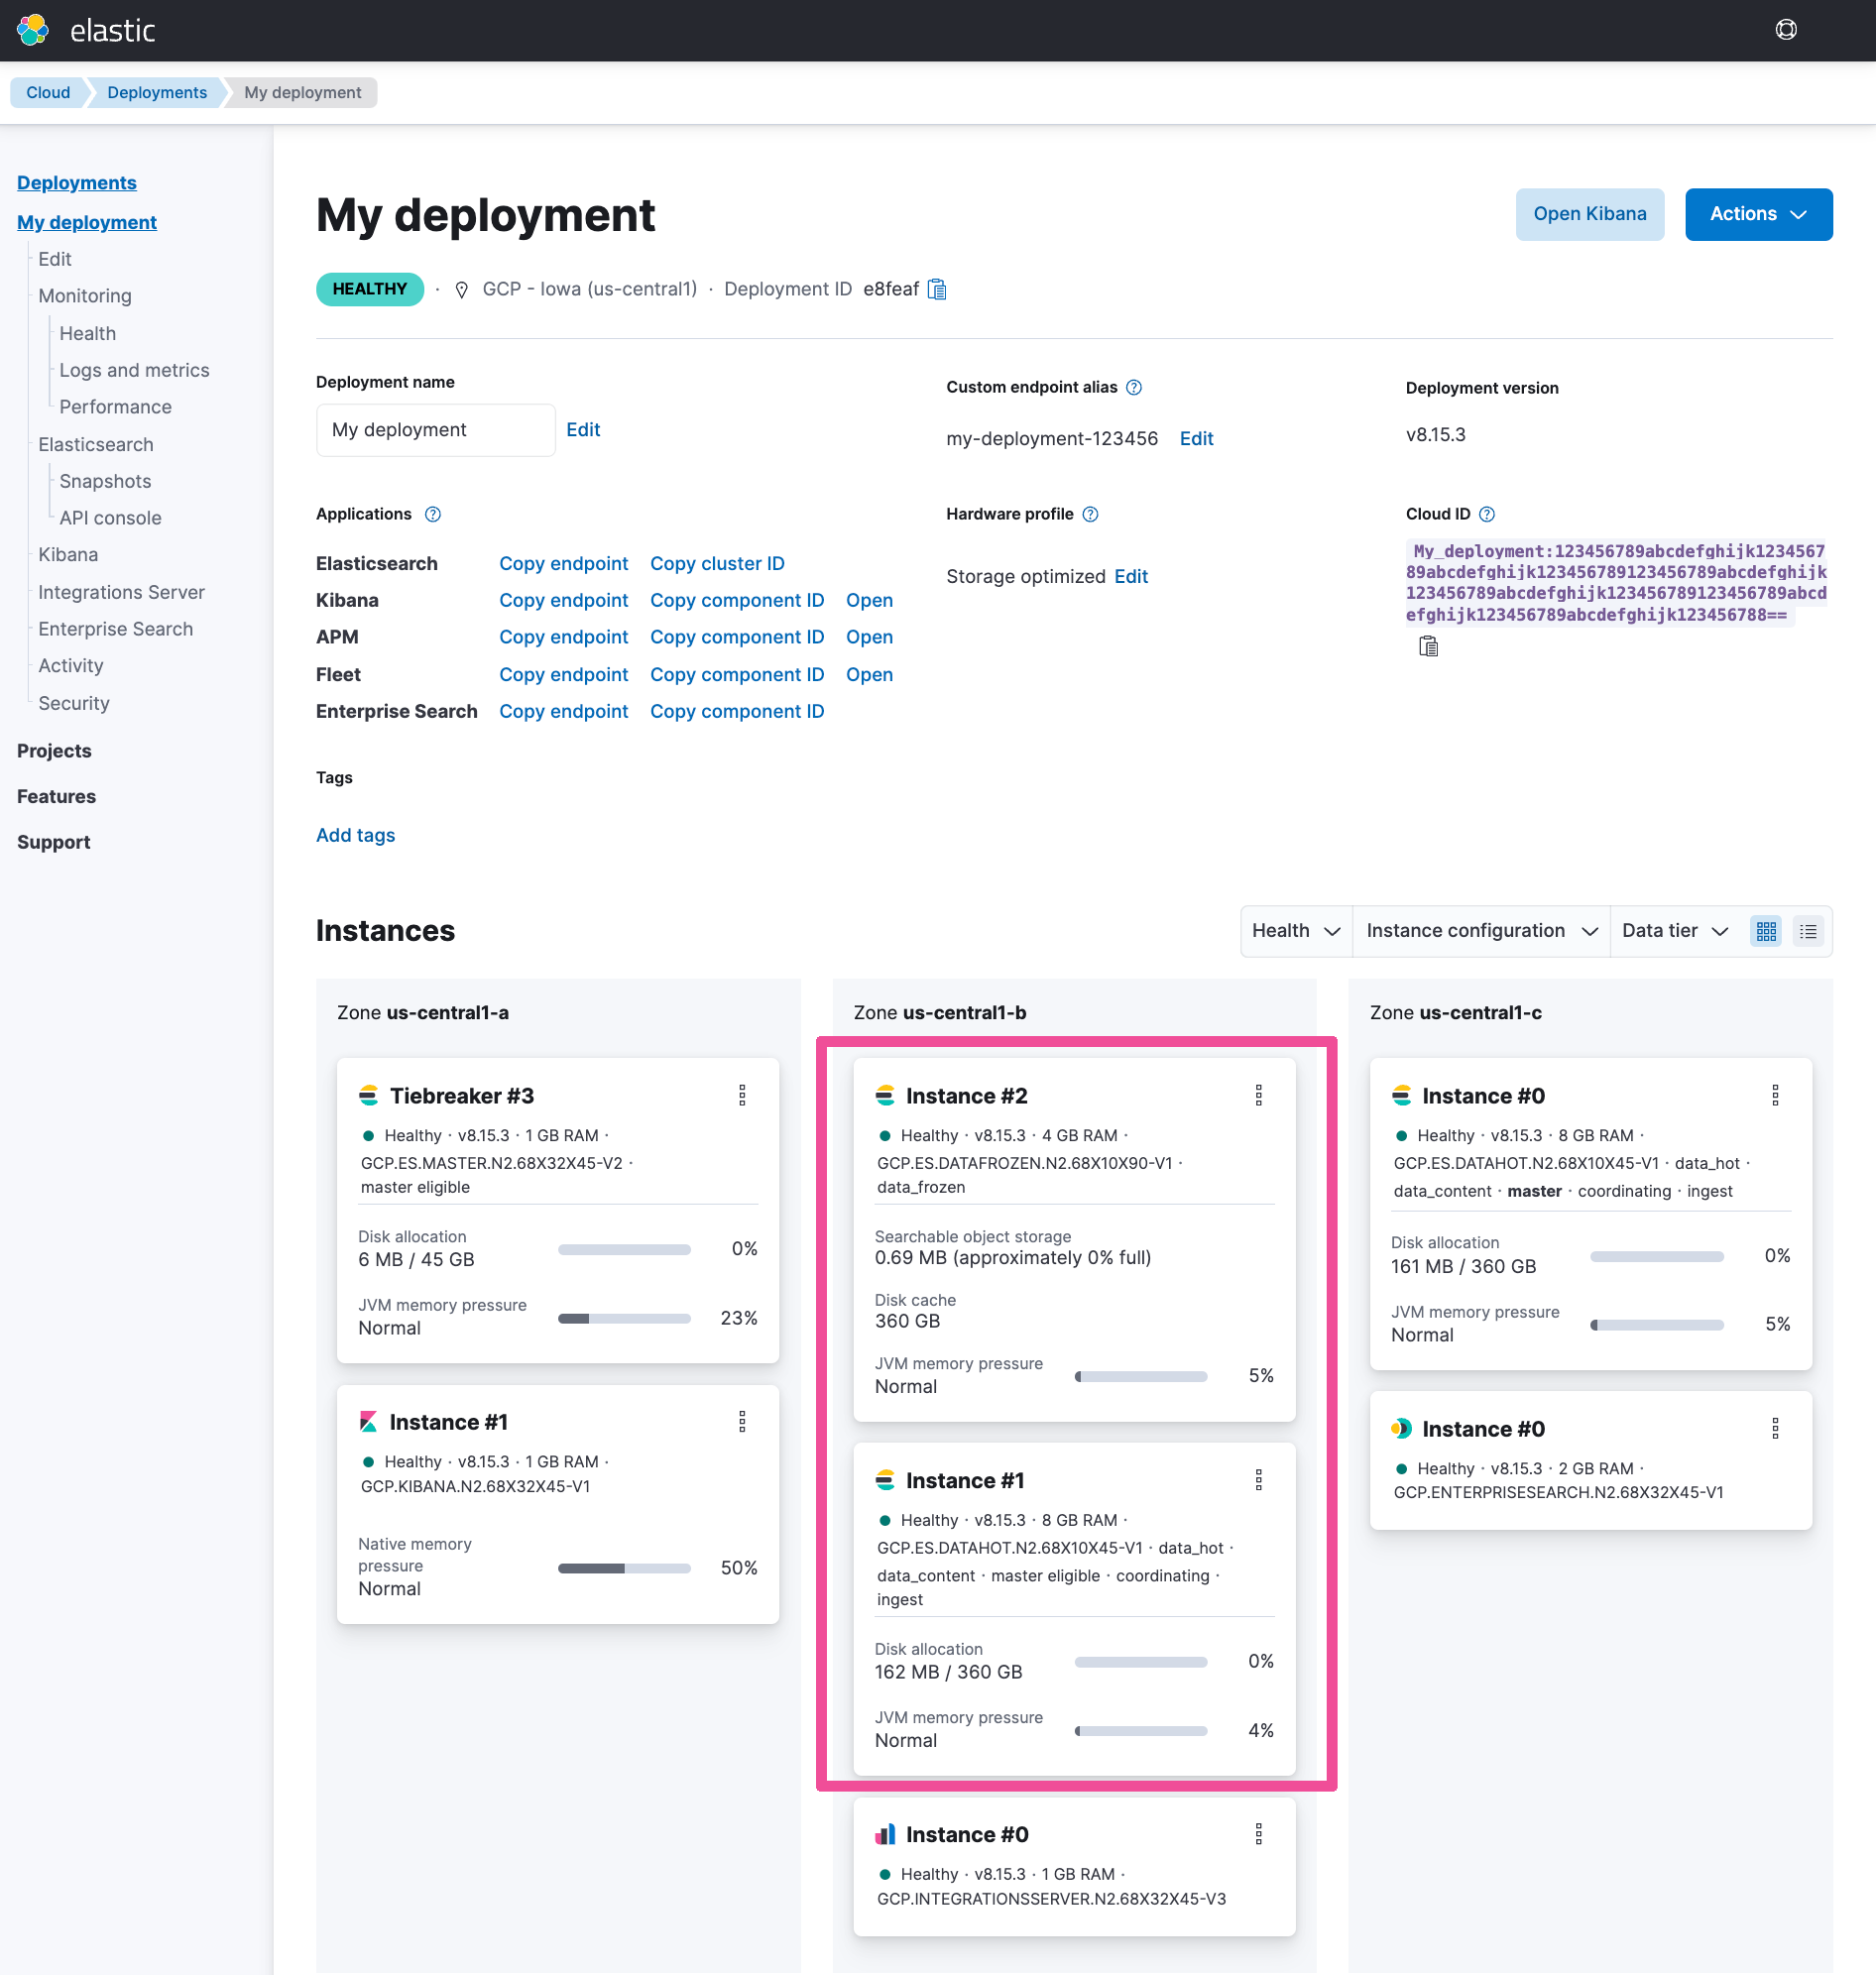This screenshot has height=1975, width=1876.
Task: Select API console in sidebar
Action: click(x=110, y=518)
